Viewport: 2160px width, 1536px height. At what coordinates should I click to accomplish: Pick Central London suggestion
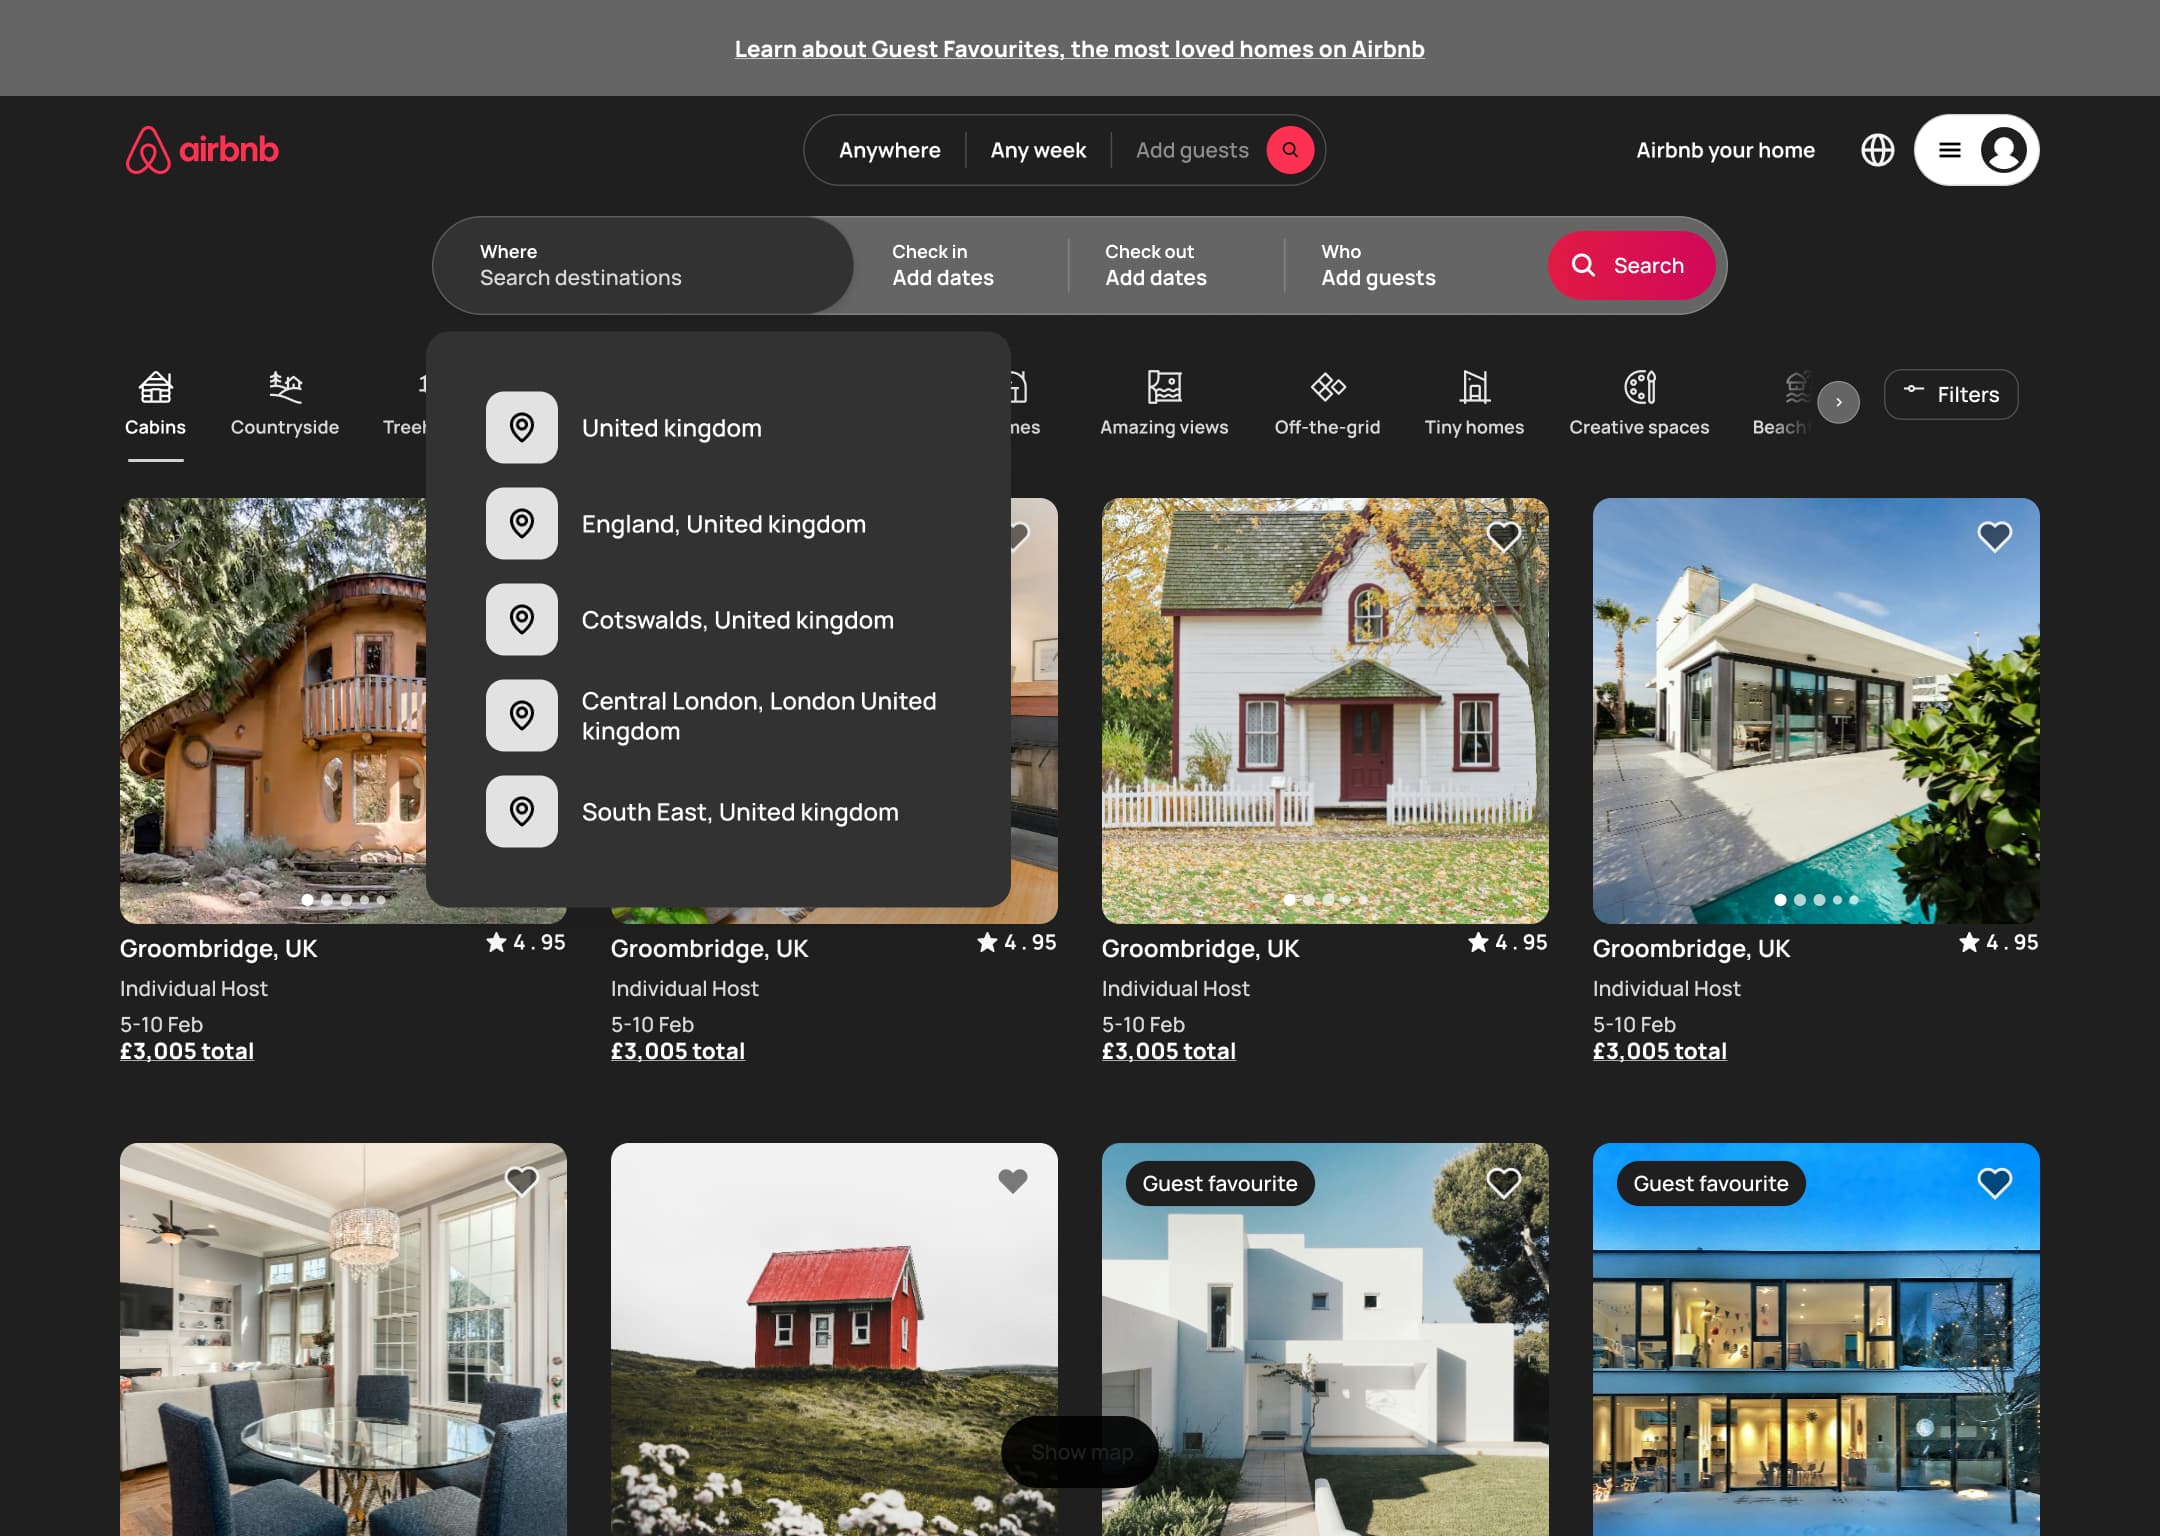pos(718,715)
